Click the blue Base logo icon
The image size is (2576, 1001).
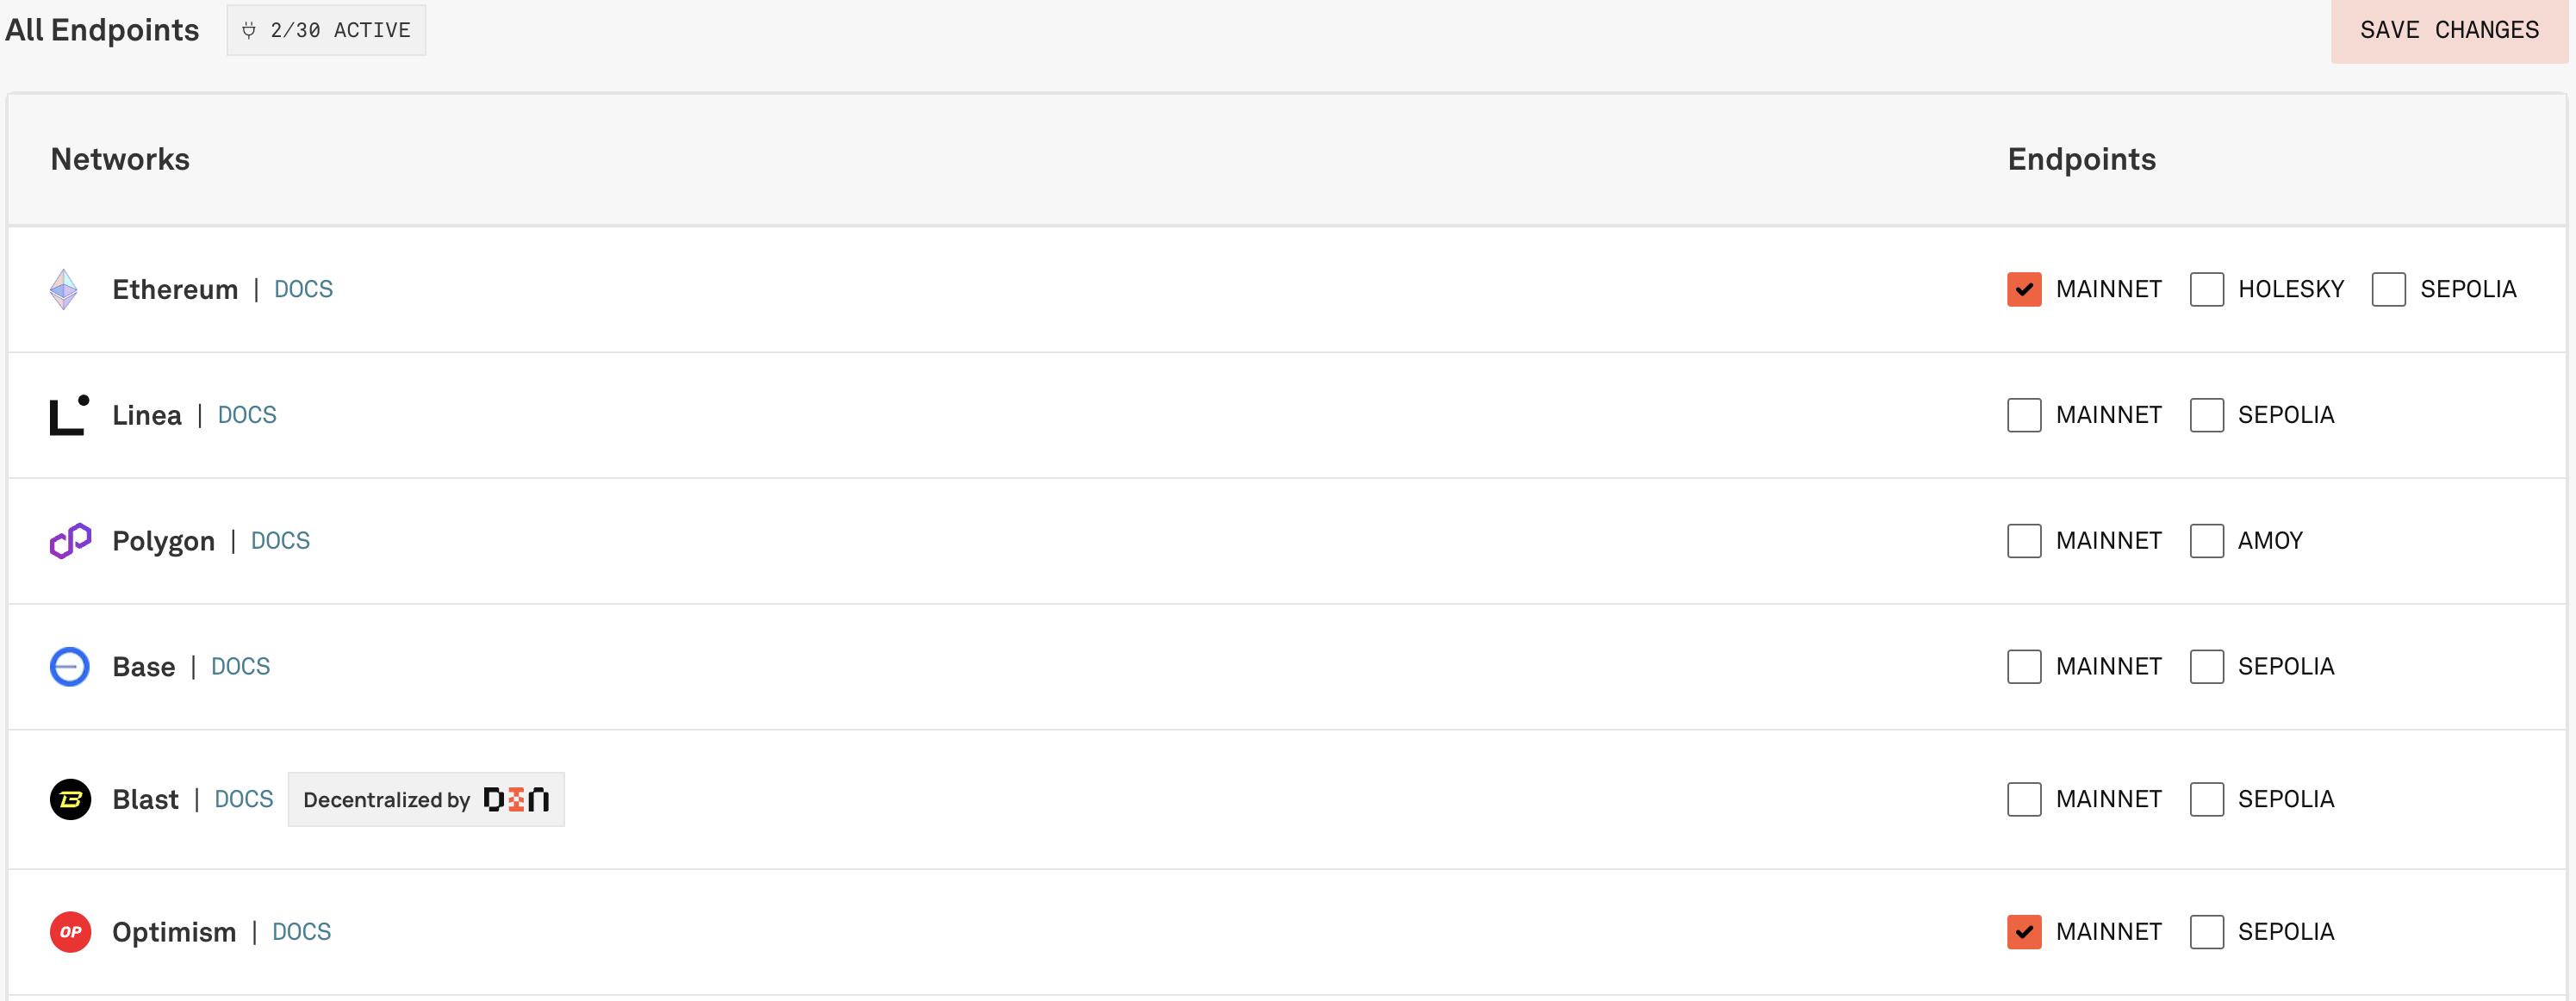pyautogui.click(x=70, y=667)
